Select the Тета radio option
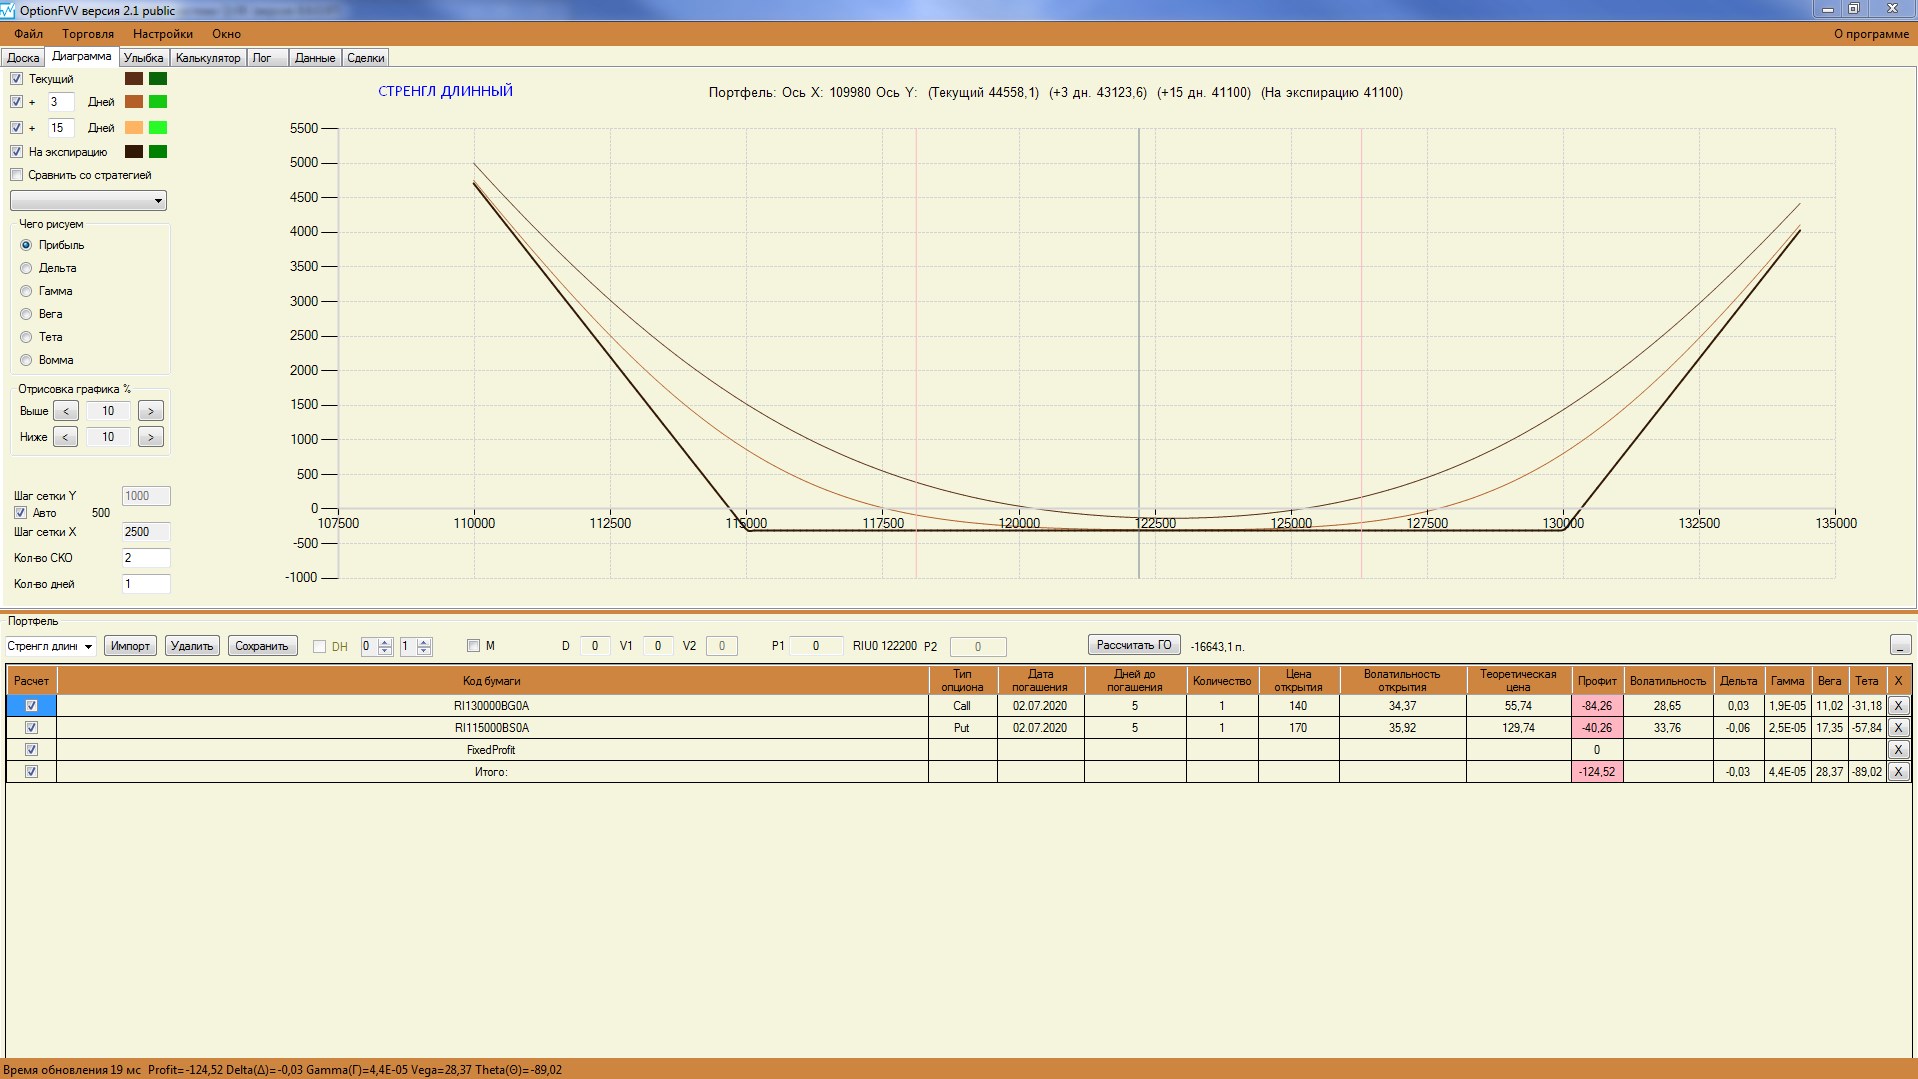The height and width of the screenshot is (1079, 1918). click(26, 337)
